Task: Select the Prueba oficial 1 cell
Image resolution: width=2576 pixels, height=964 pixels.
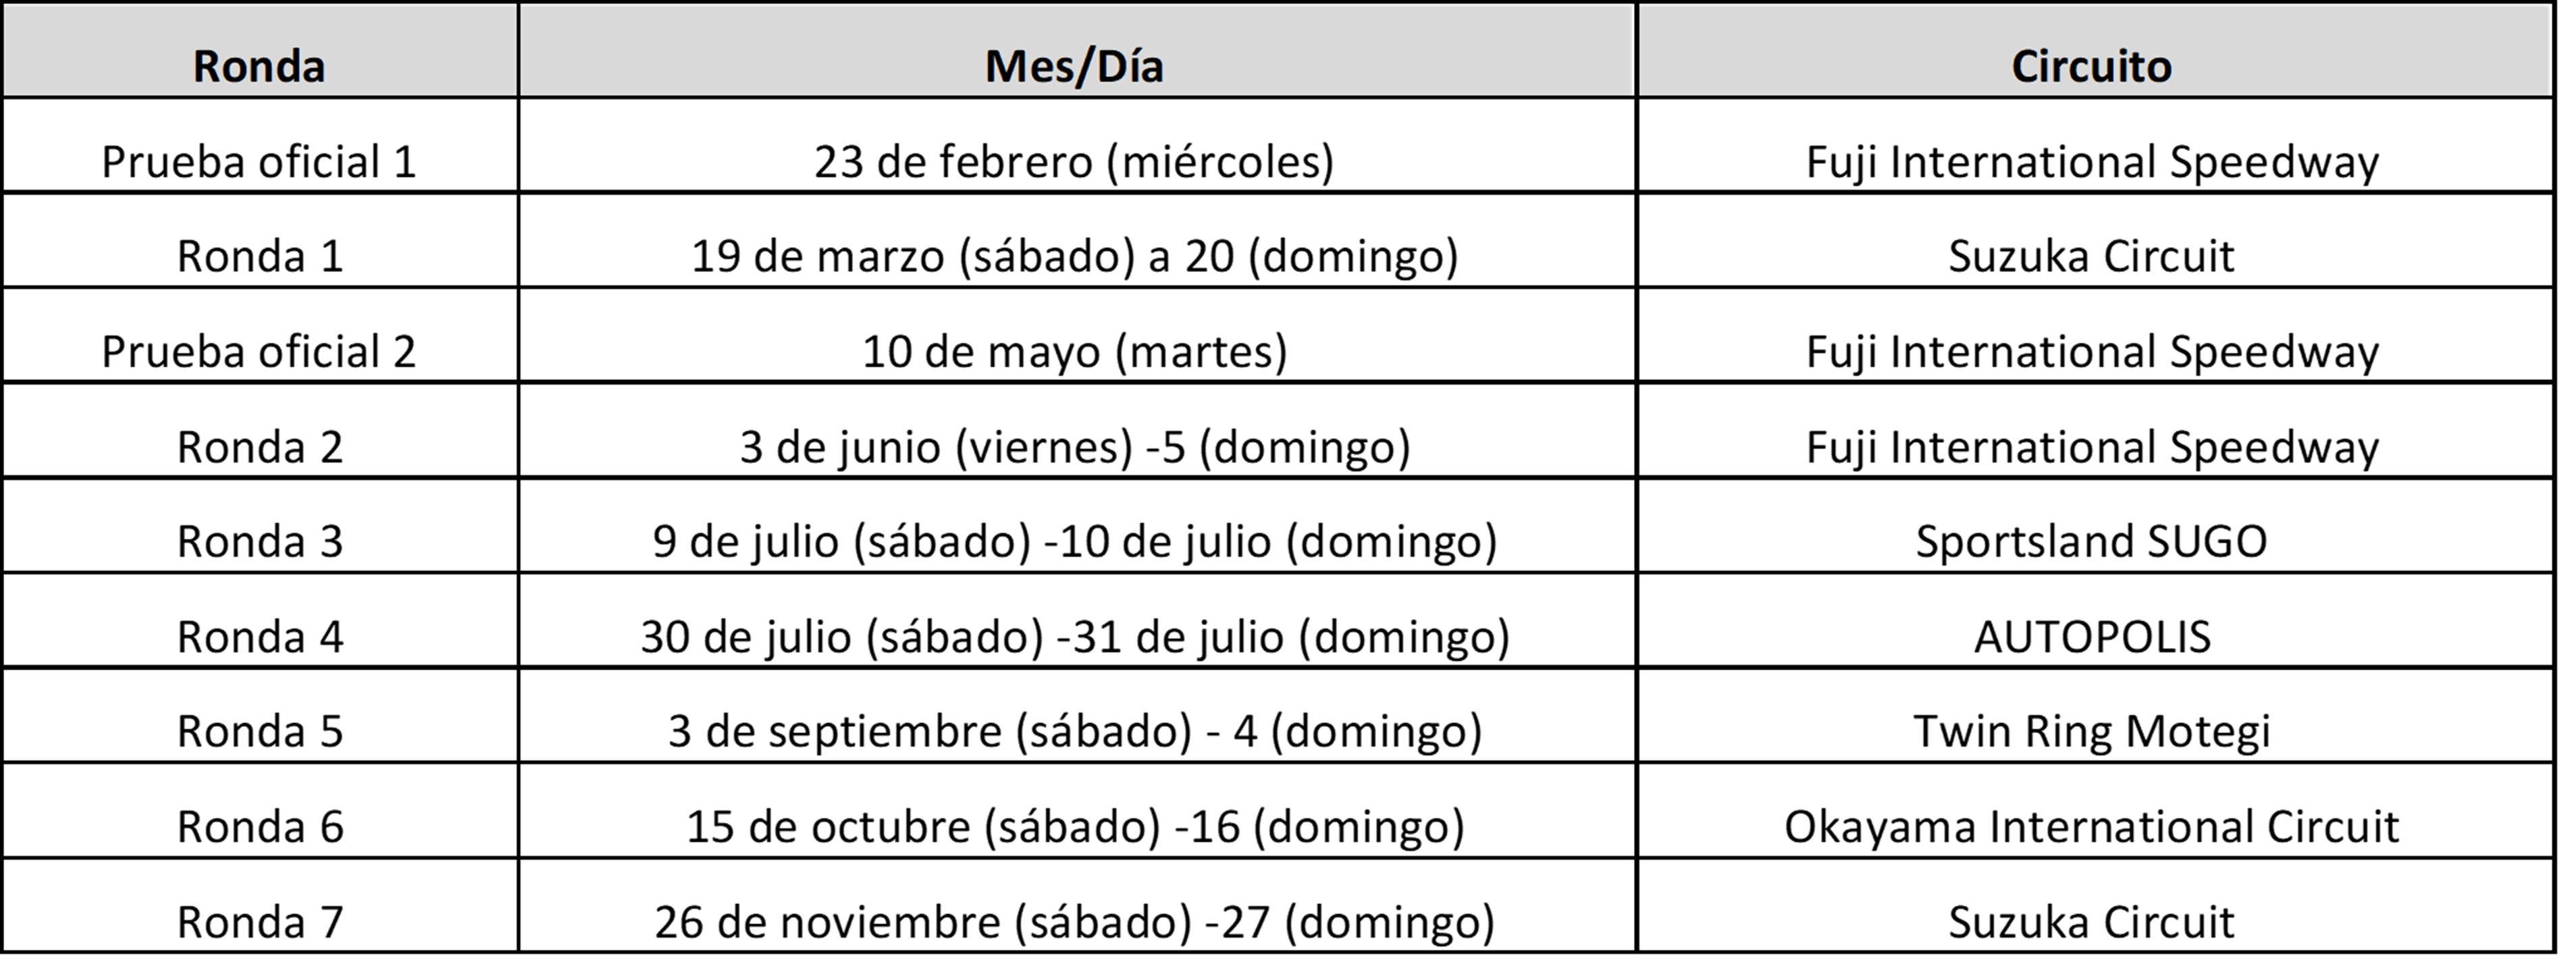Action: click(259, 162)
